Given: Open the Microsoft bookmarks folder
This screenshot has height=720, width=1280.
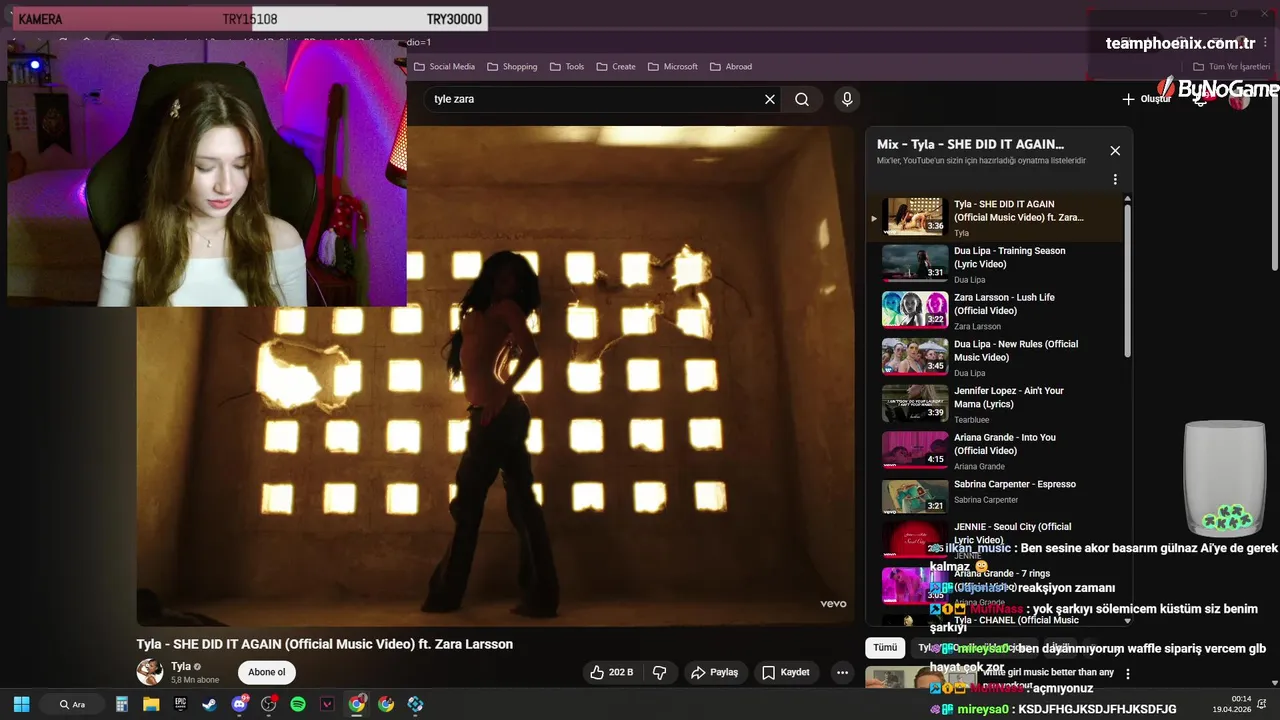Looking at the screenshot, I should [672, 67].
